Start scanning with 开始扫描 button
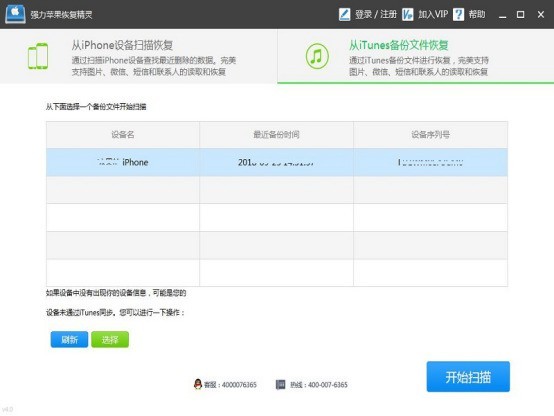The height and width of the screenshot is (416, 554). [468, 377]
